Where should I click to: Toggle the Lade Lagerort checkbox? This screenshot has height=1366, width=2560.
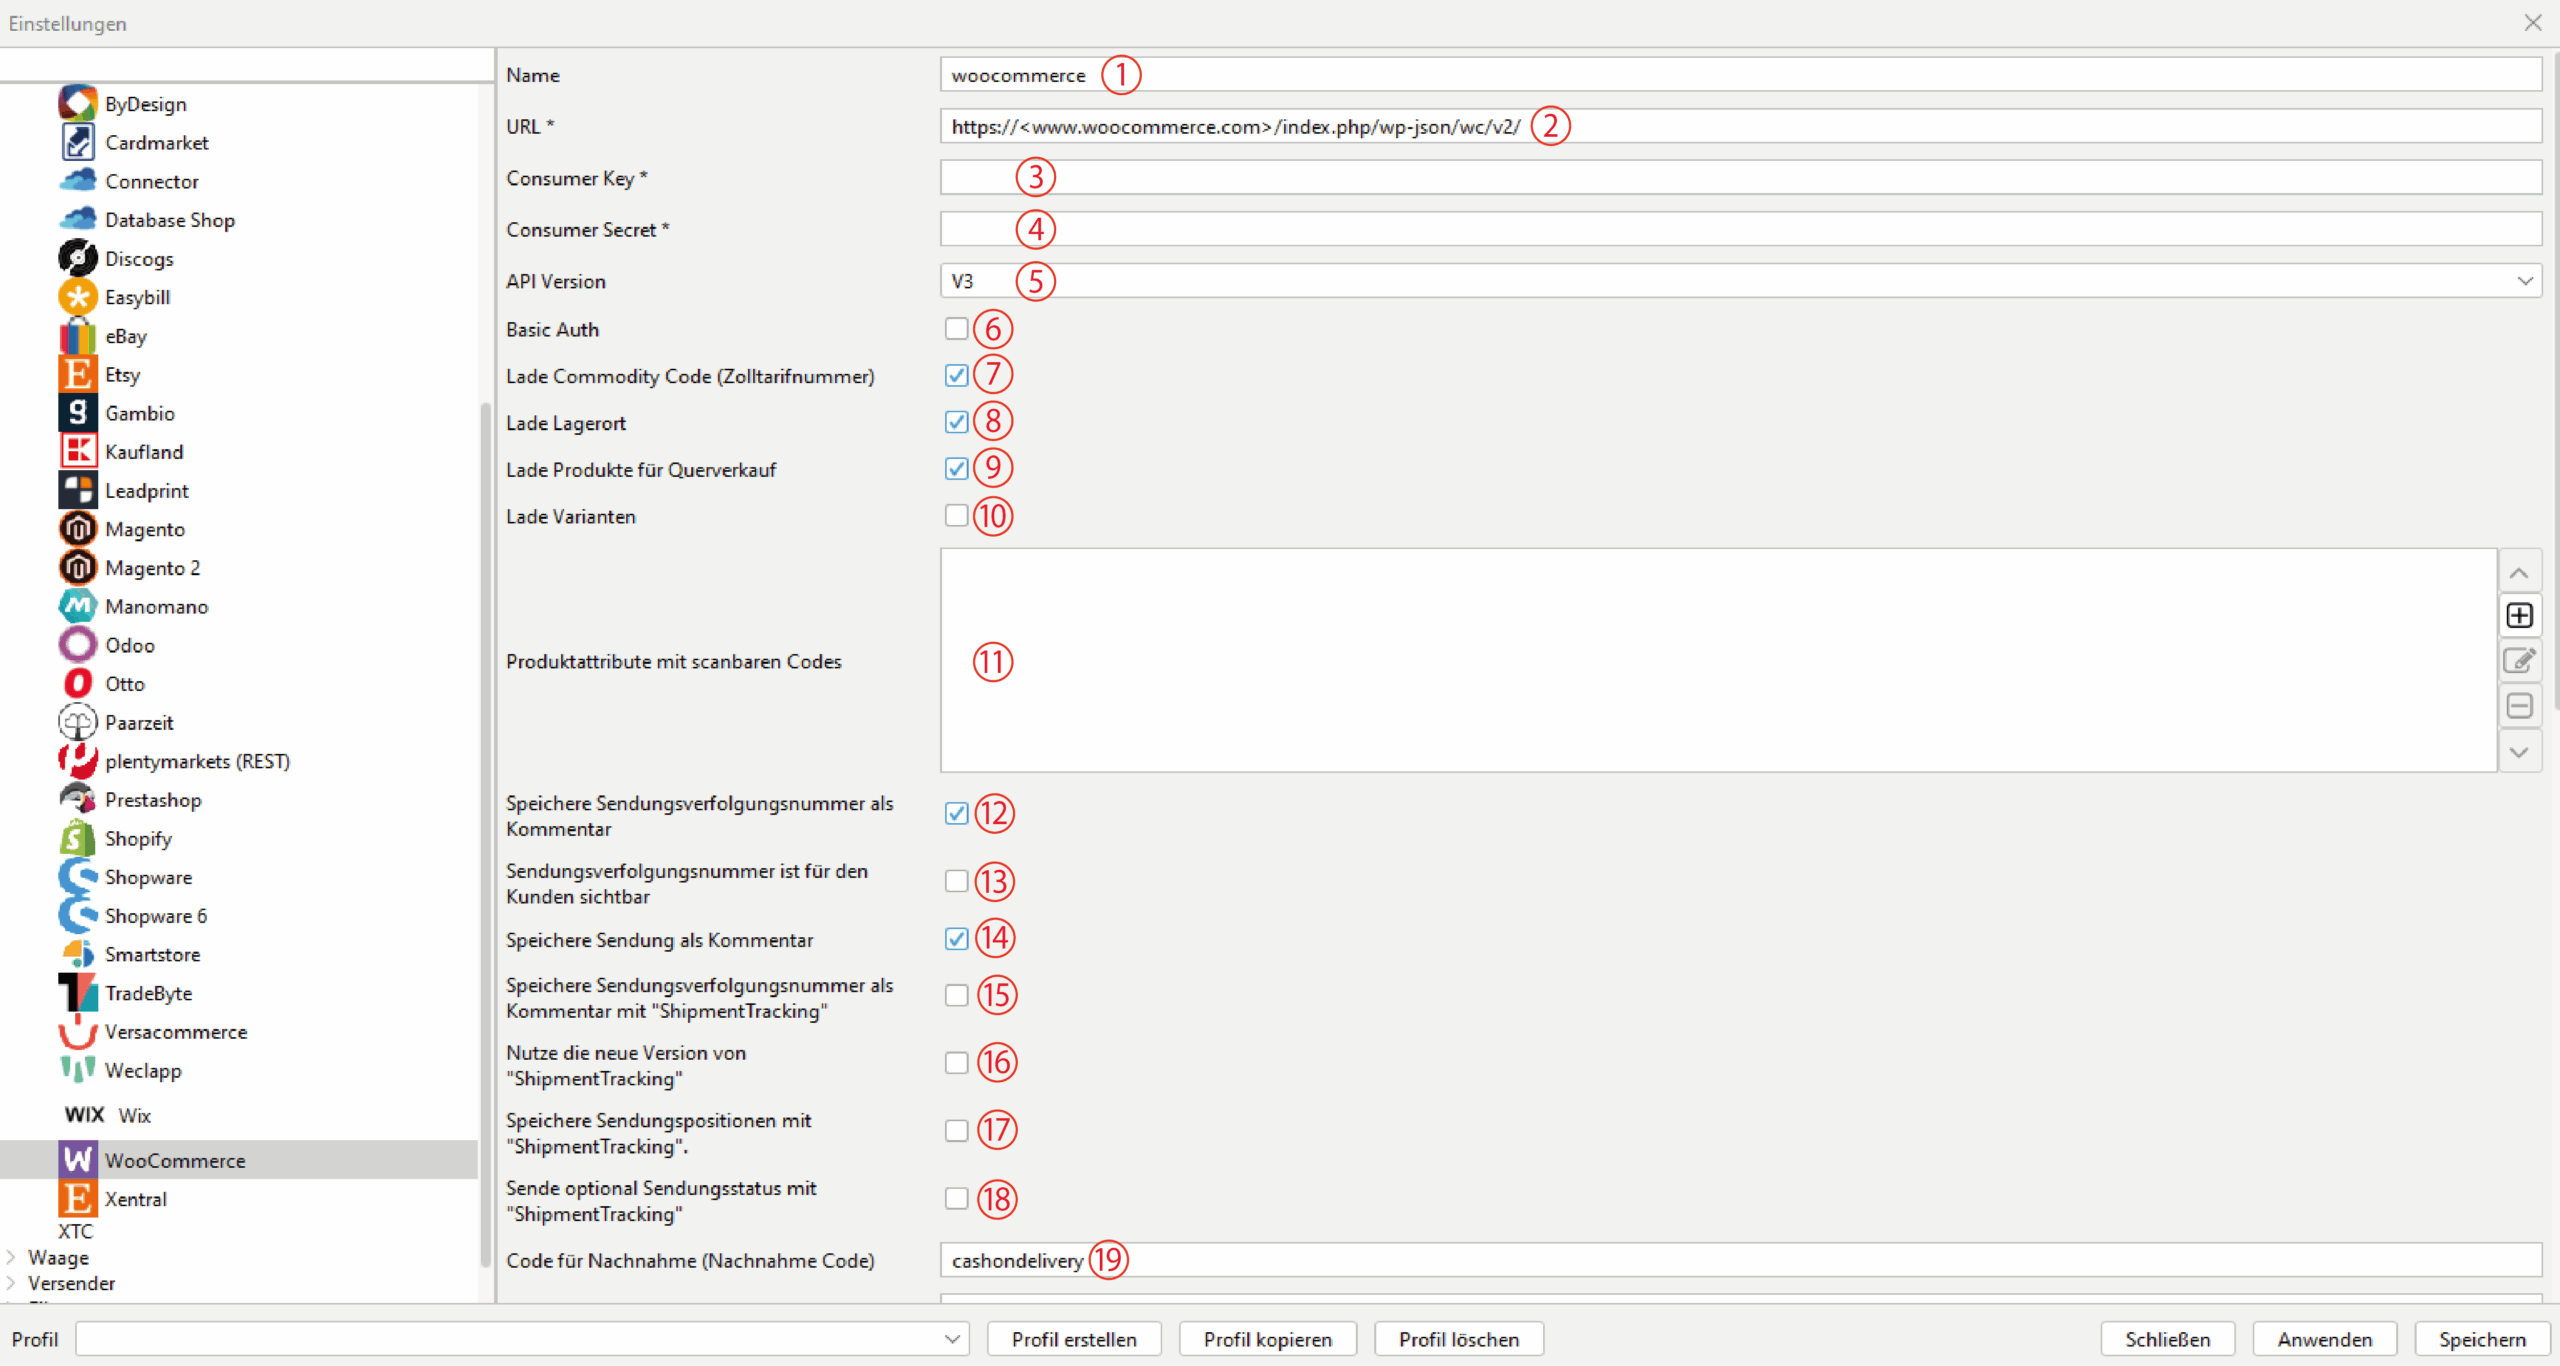[x=956, y=422]
